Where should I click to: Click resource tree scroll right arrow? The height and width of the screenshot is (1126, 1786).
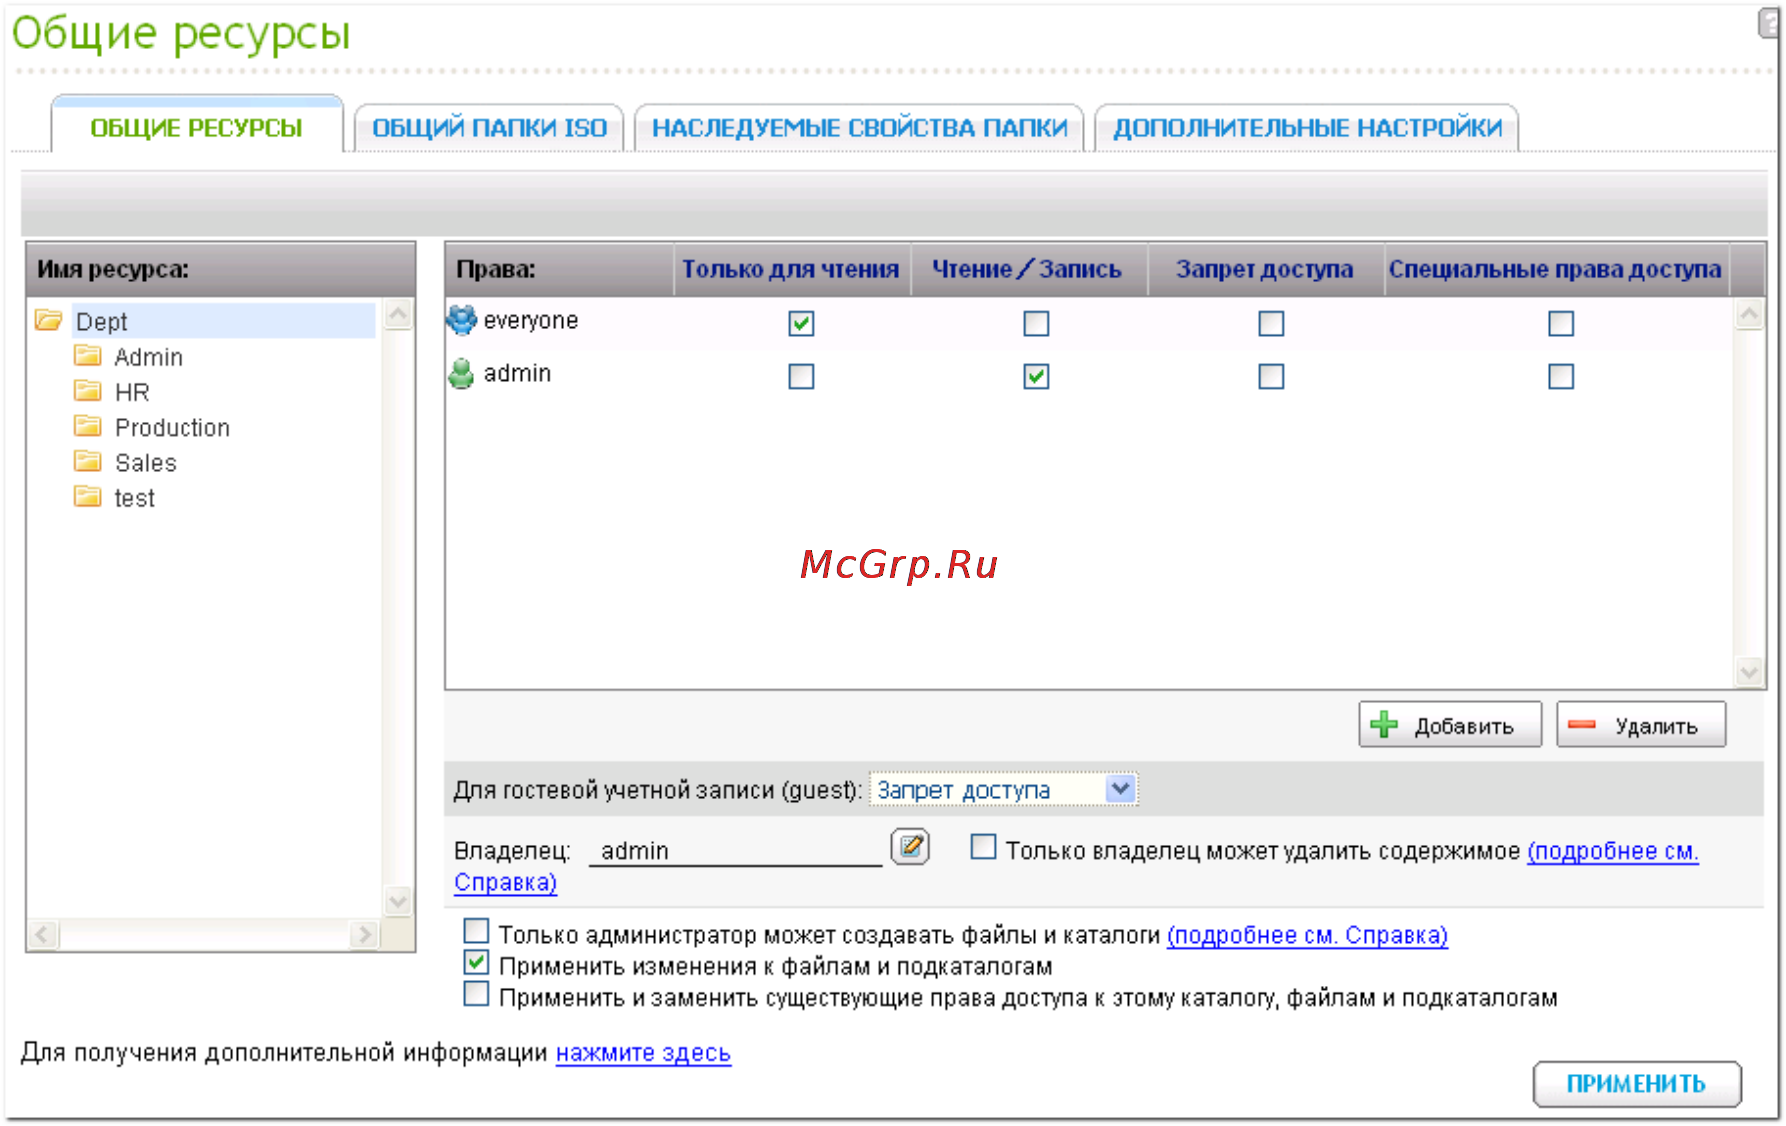pos(364,935)
